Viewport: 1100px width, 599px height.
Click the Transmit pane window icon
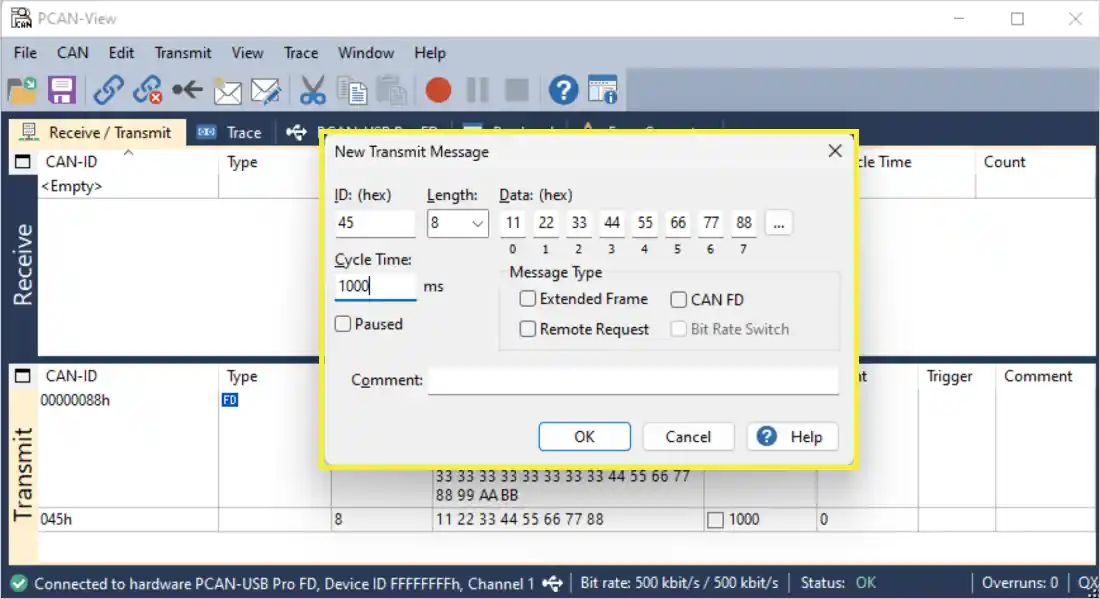[x=22, y=376]
